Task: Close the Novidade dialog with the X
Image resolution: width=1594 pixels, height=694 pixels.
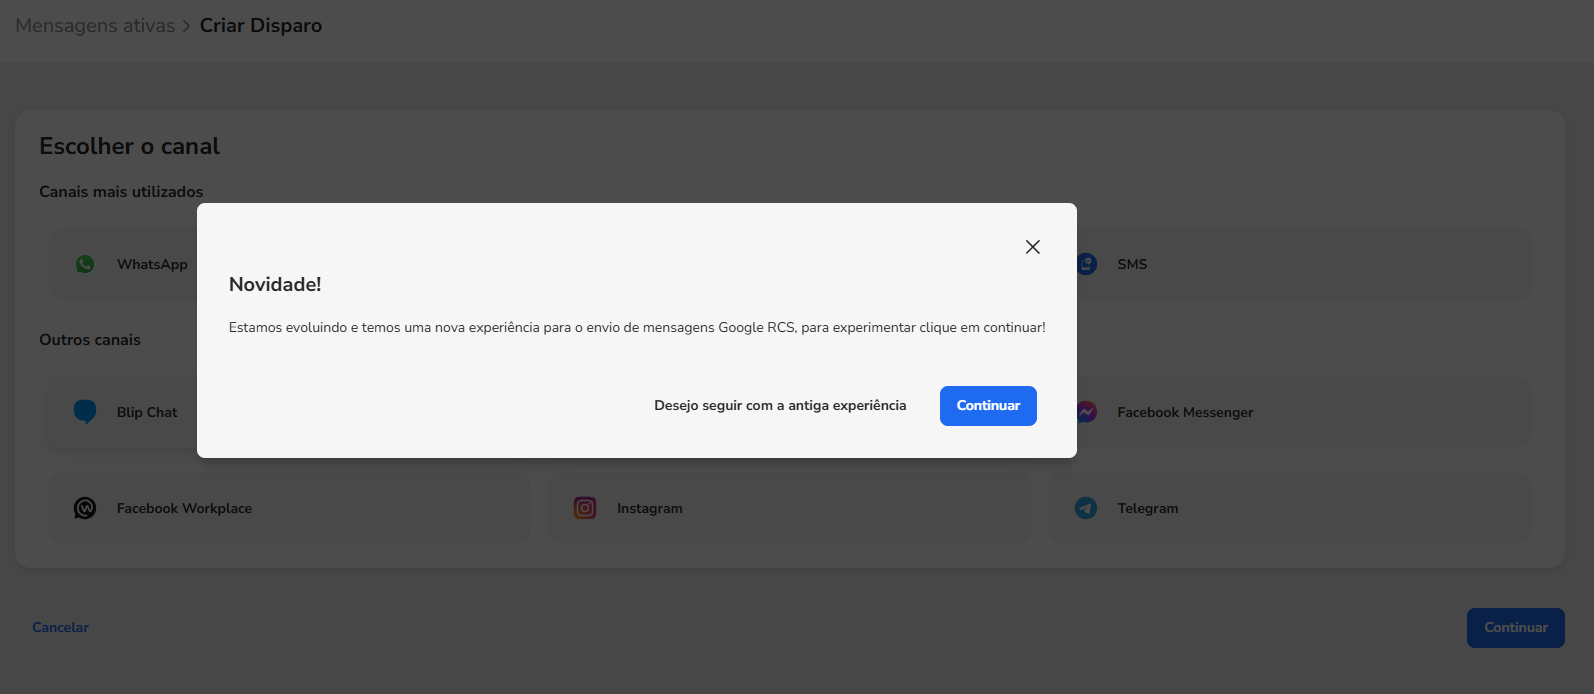Action: click(1033, 247)
